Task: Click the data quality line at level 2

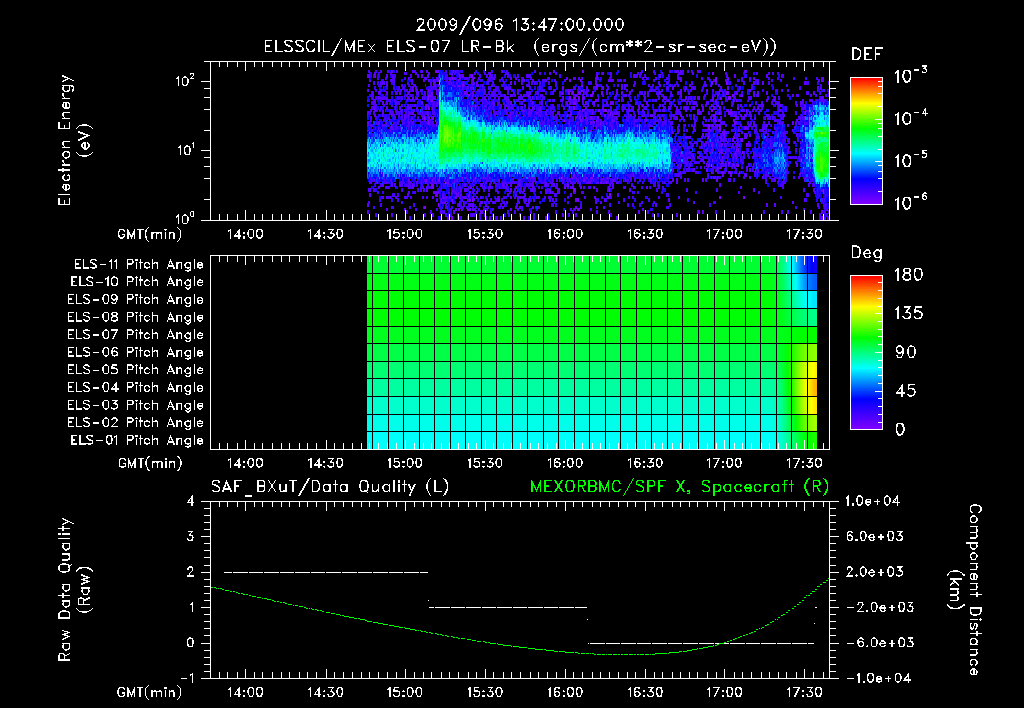Action: click(x=326, y=572)
